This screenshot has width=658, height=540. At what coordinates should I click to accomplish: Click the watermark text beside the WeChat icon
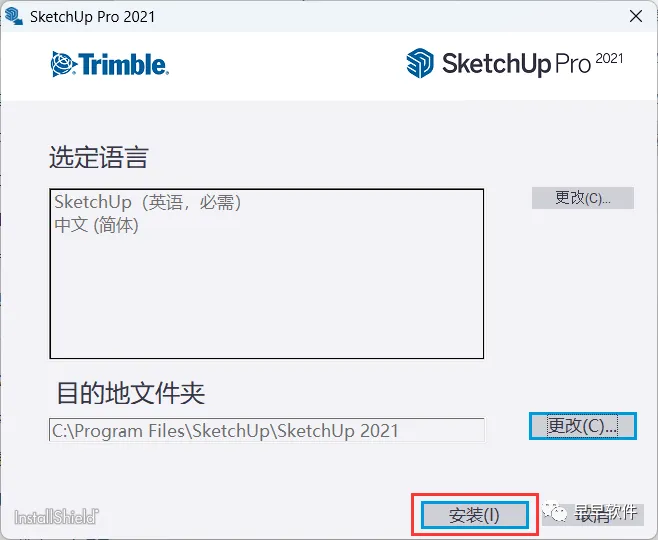(606, 513)
